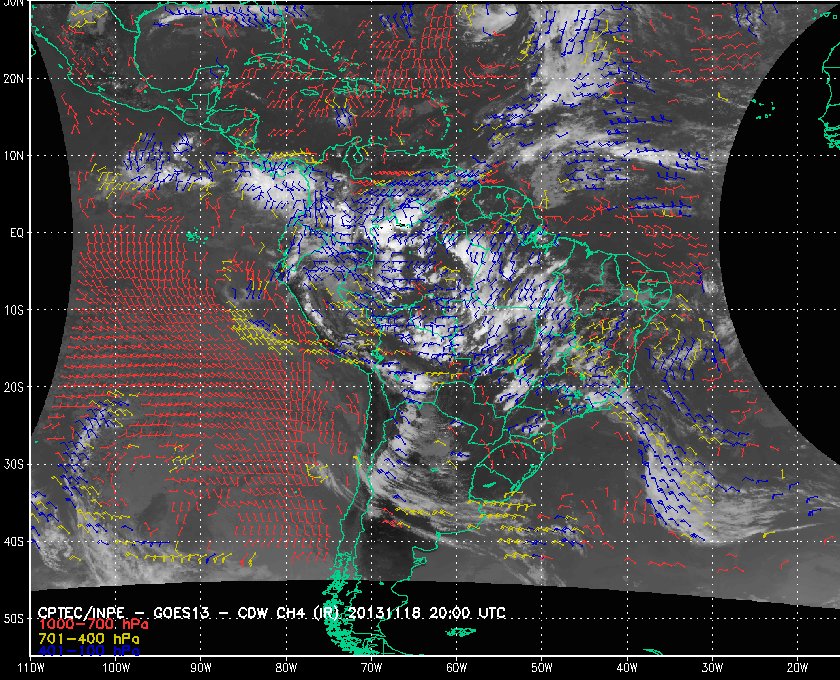Click the 60W longitude label
The width and height of the screenshot is (840, 680).
(456, 667)
